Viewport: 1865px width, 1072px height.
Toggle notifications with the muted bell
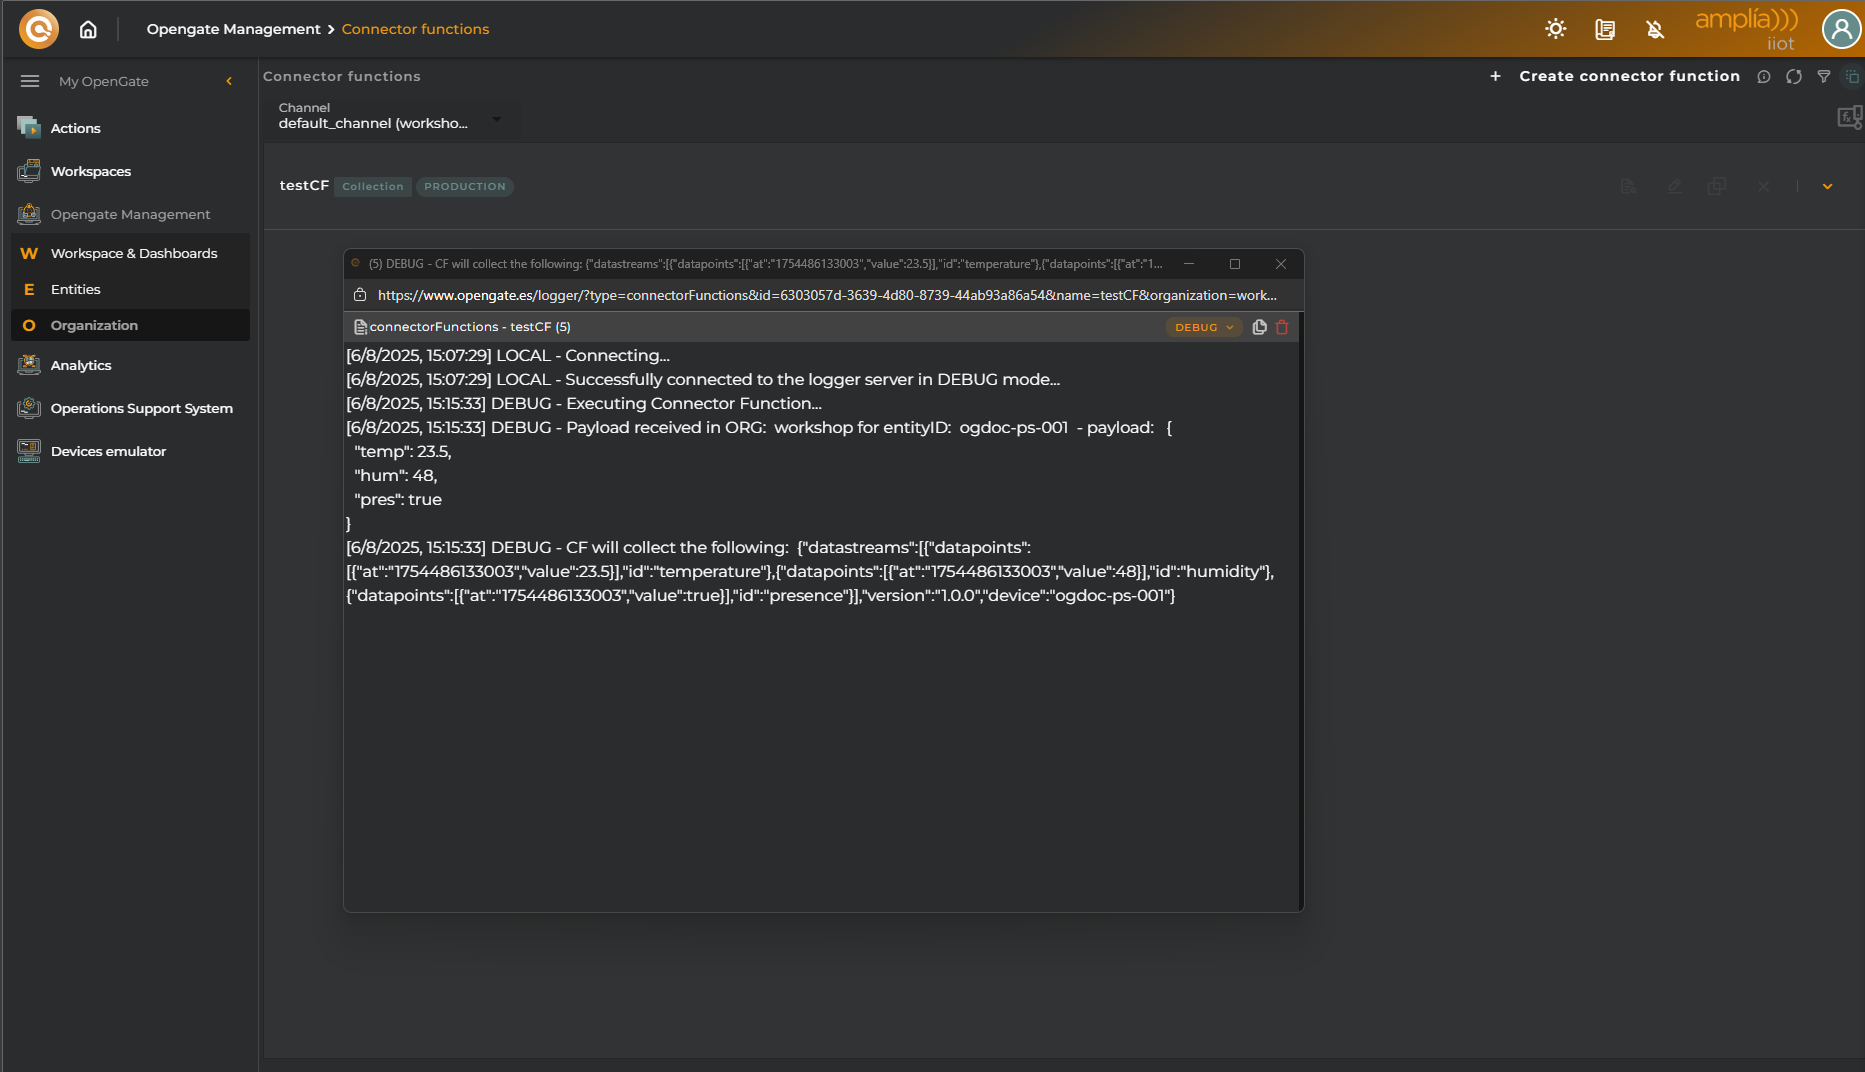tap(1655, 29)
